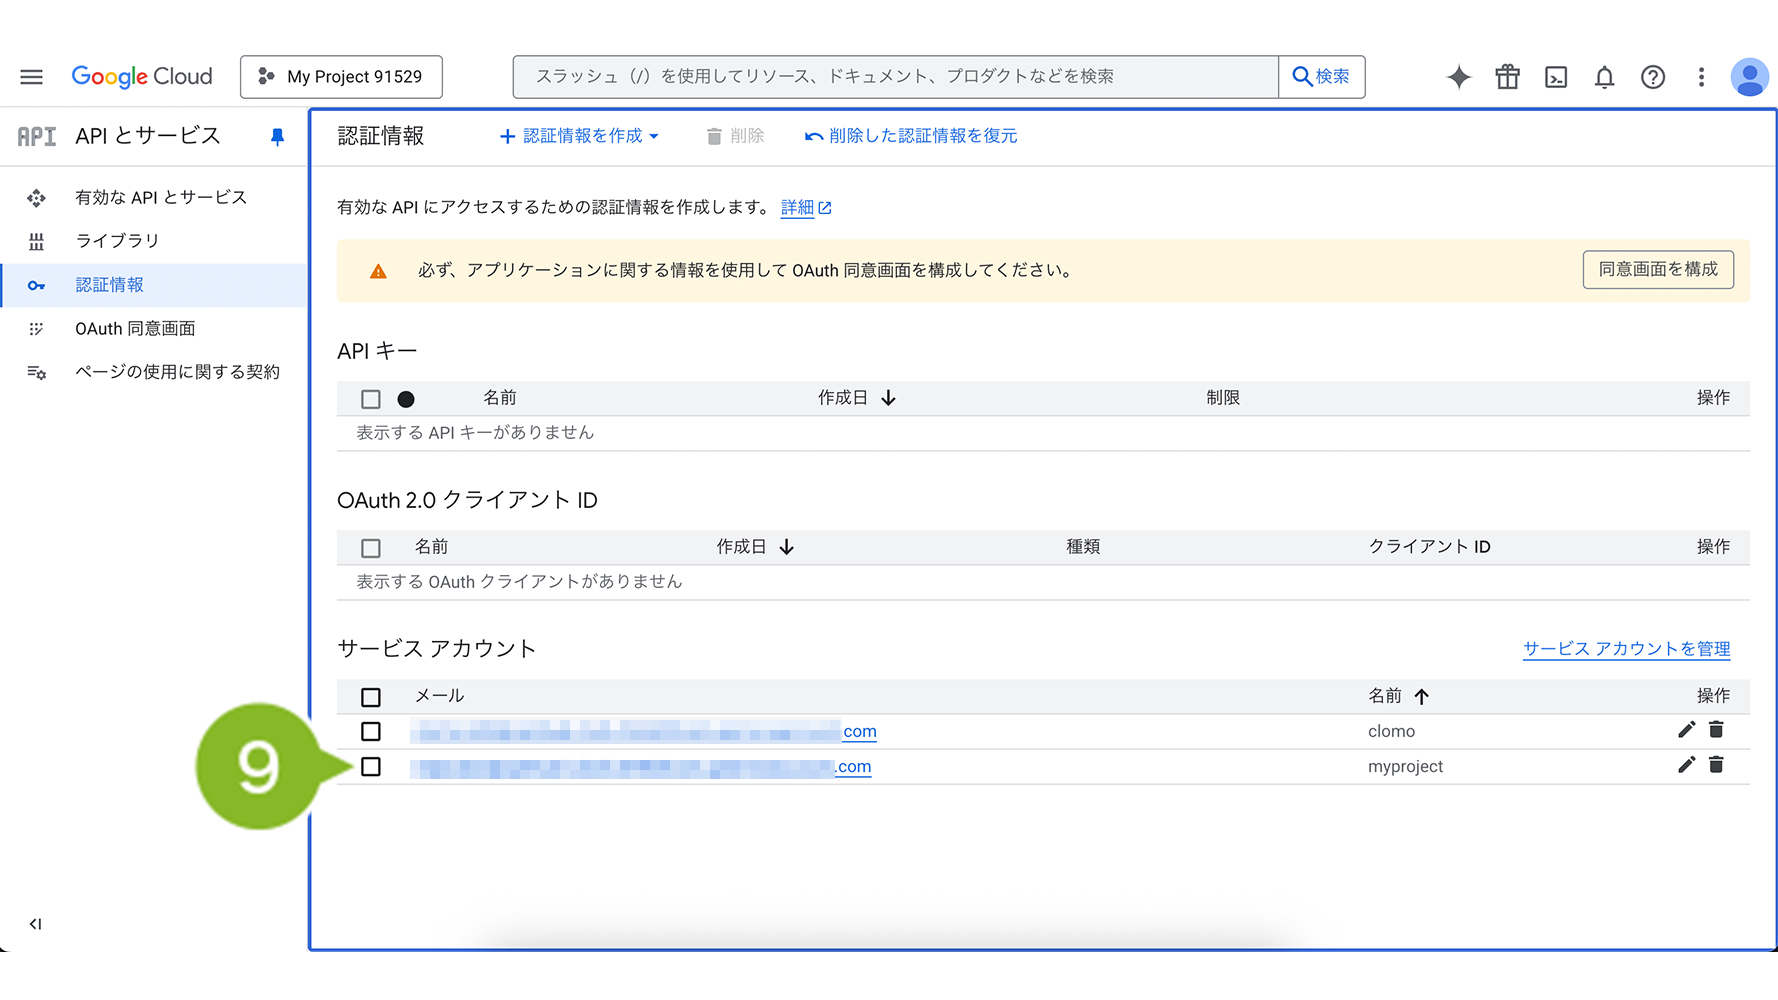Image resolution: width=1778 pixels, height=1000 pixels.
Task: Click the 同意画面を構成 button
Action: (x=1657, y=270)
